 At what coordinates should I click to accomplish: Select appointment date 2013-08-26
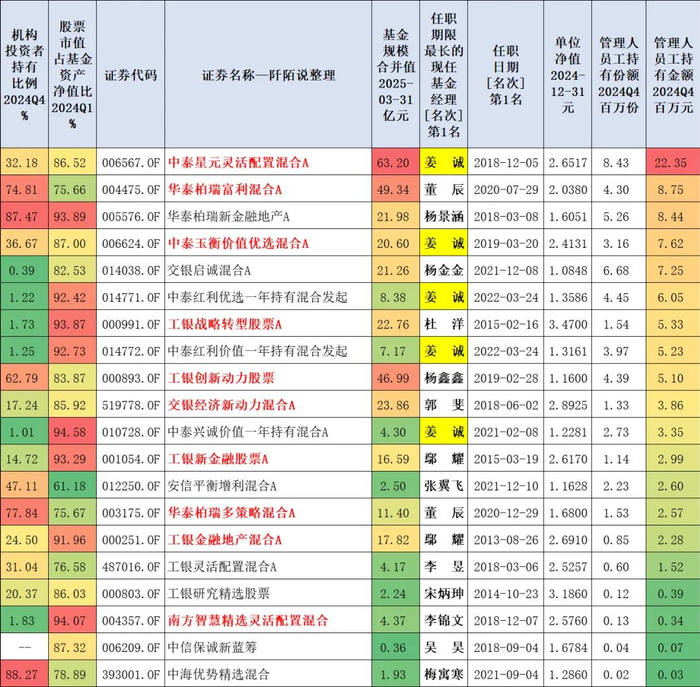[506, 540]
